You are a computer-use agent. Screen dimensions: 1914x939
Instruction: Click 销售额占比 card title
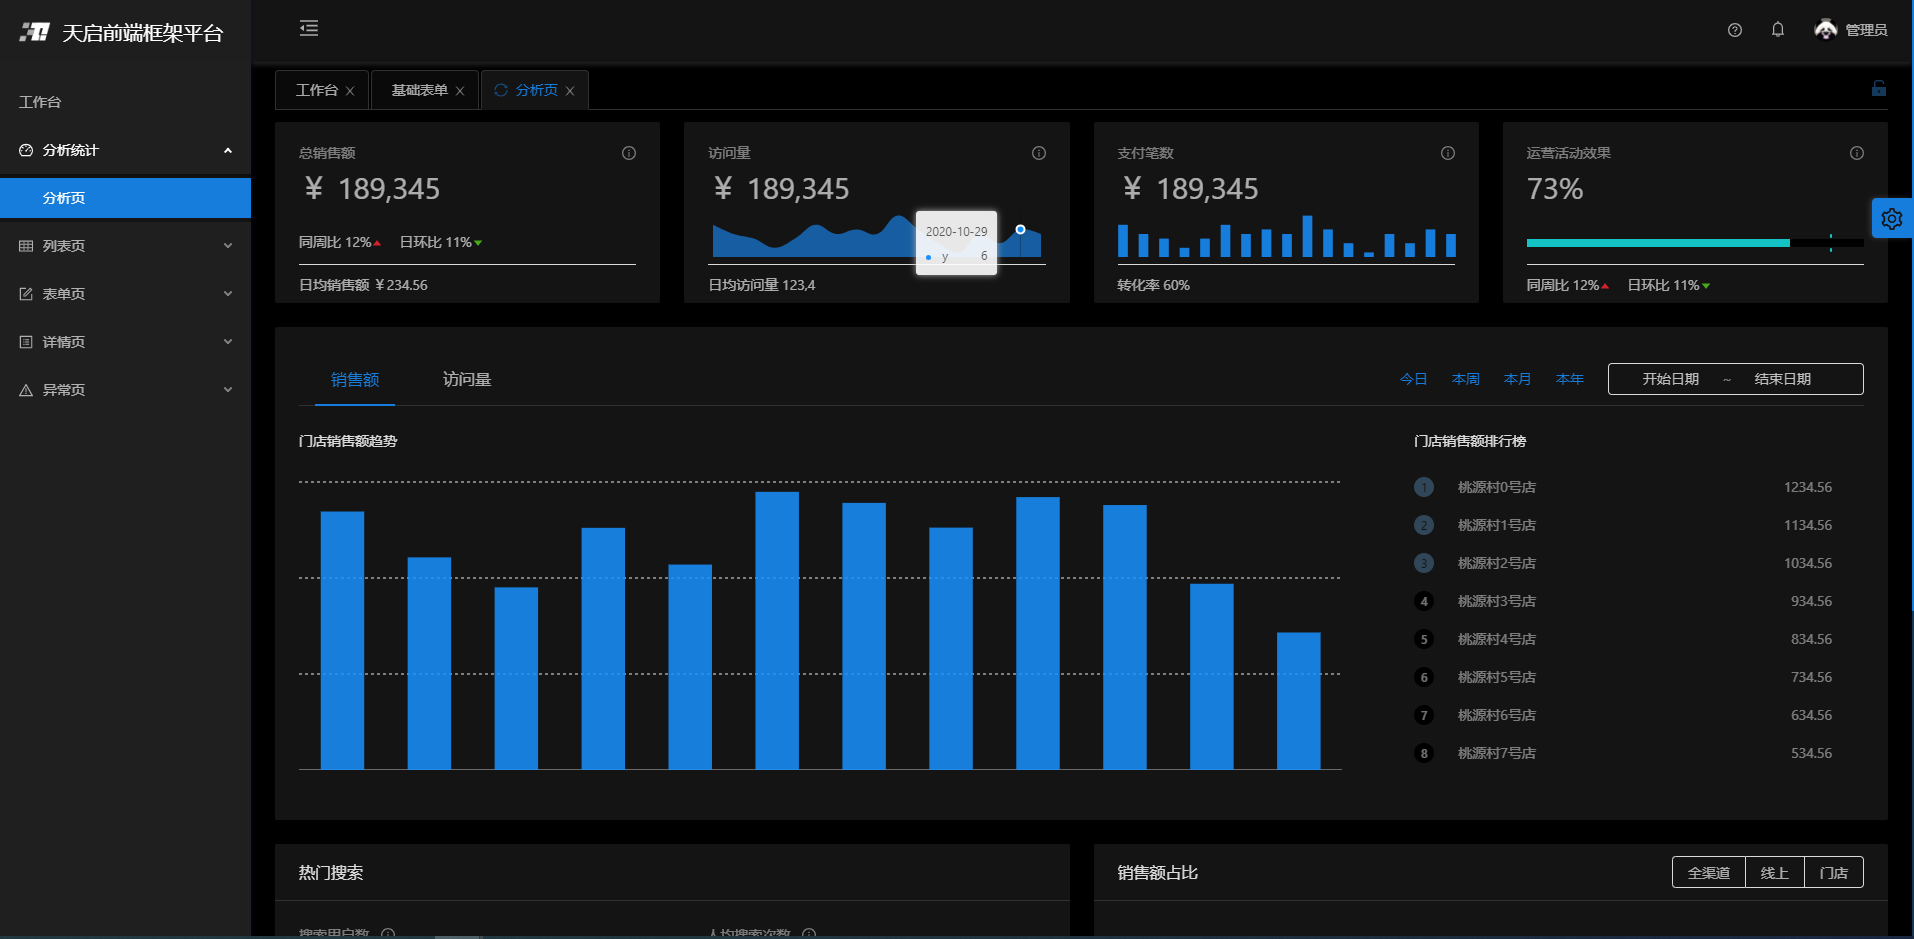point(1157,873)
